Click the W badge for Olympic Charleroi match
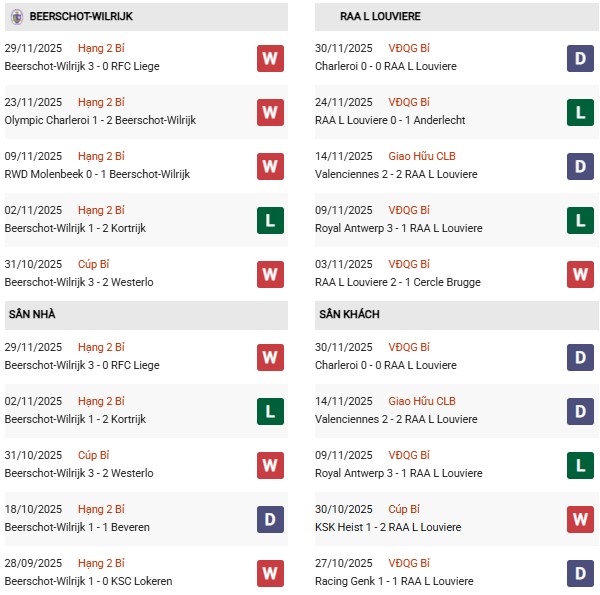 pyautogui.click(x=269, y=113)
